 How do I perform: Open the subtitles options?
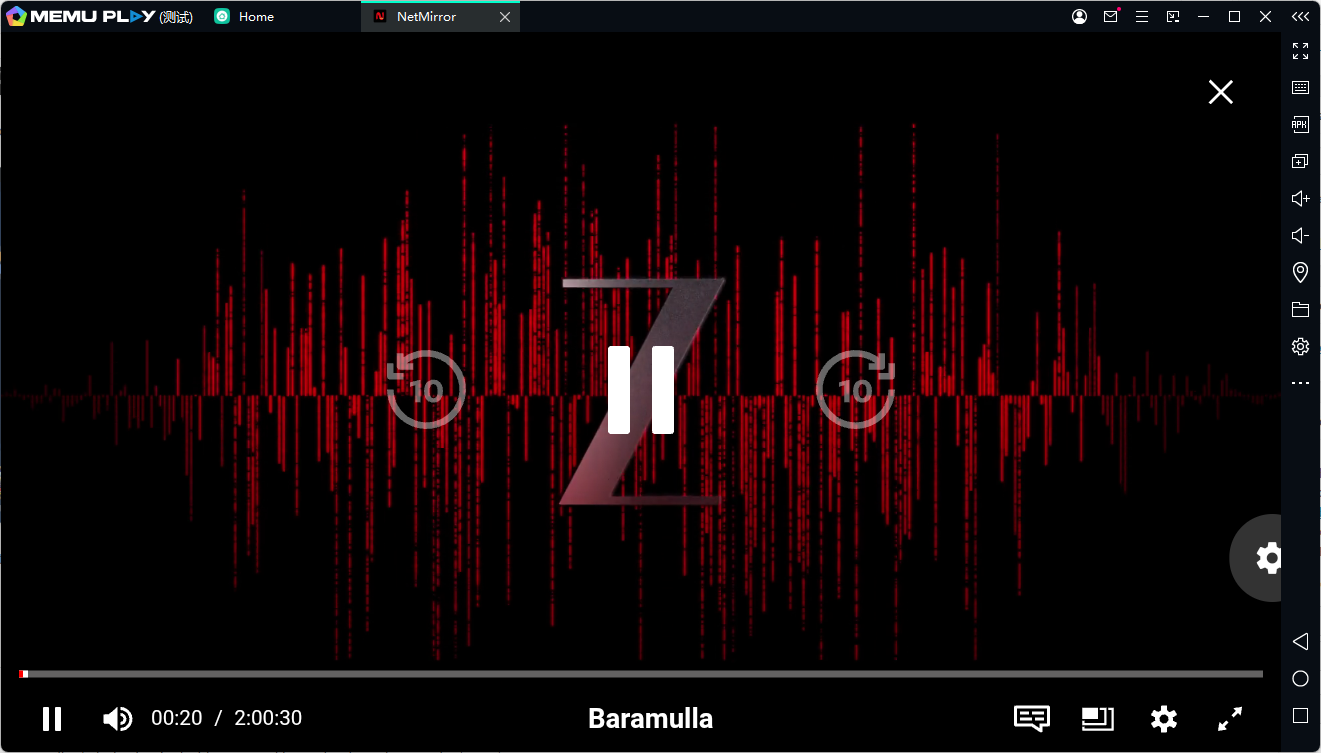1031,718
